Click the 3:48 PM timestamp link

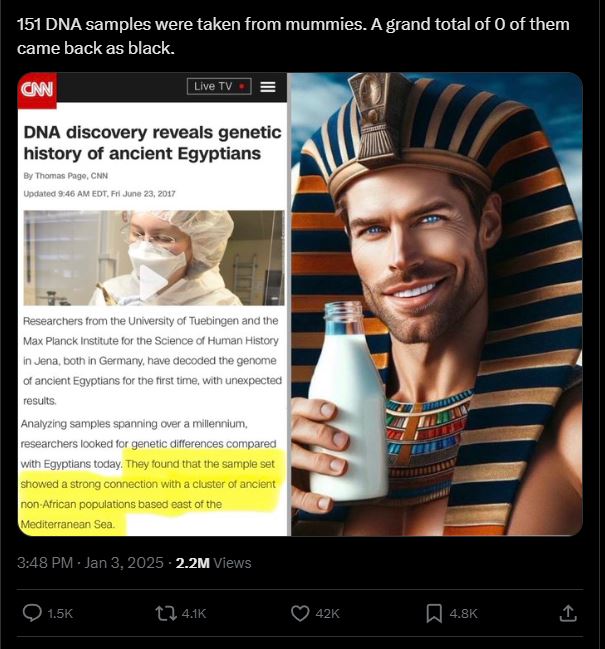45,563
